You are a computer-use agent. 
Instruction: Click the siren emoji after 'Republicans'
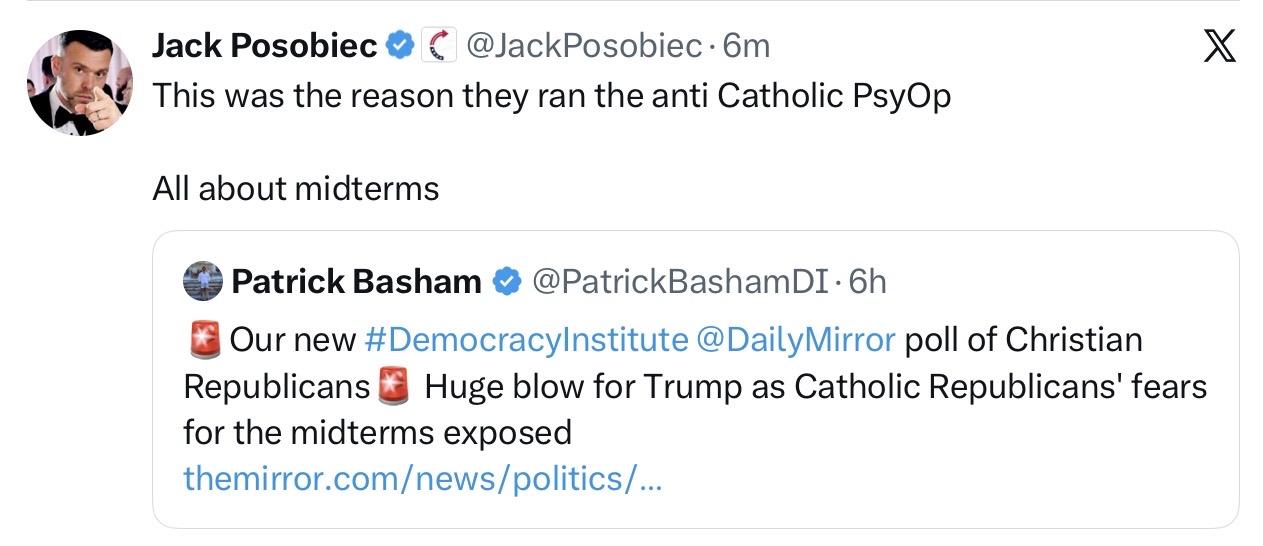click(x=394, y=387)
